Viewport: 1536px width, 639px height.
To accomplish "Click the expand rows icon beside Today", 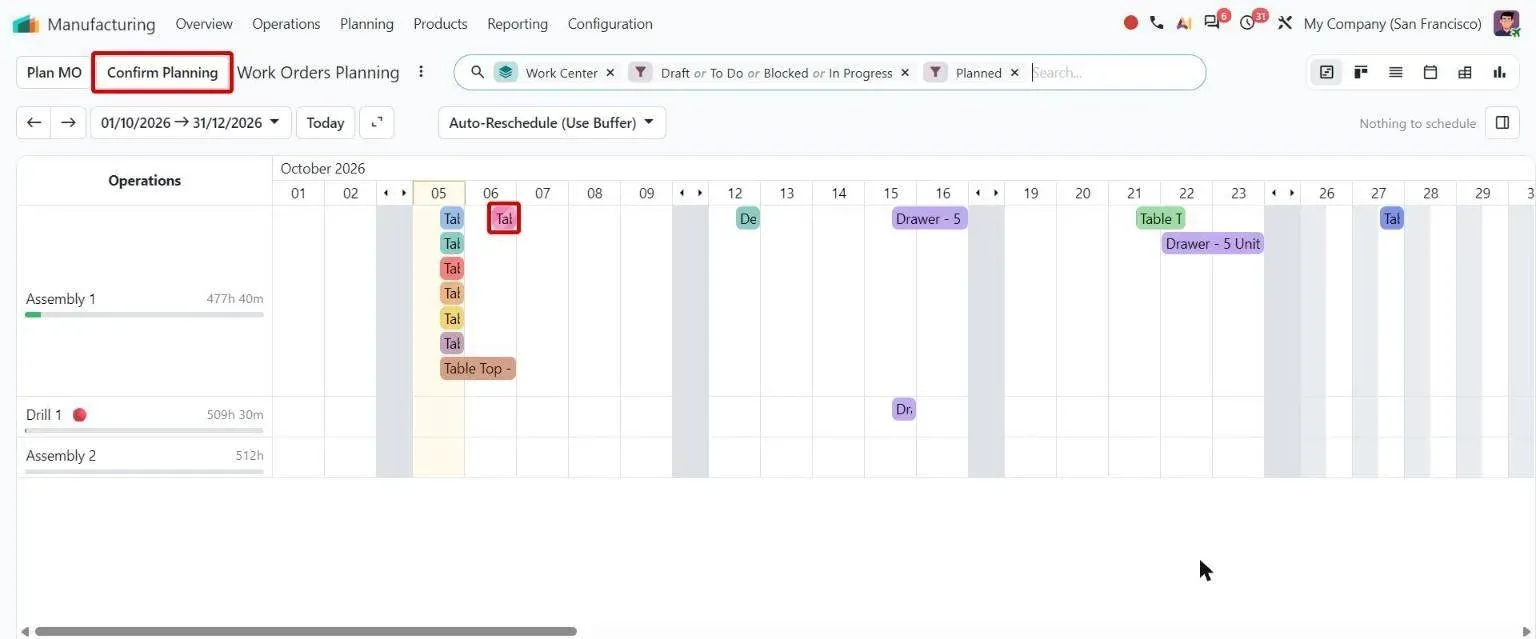I will (x=377, y=122).
